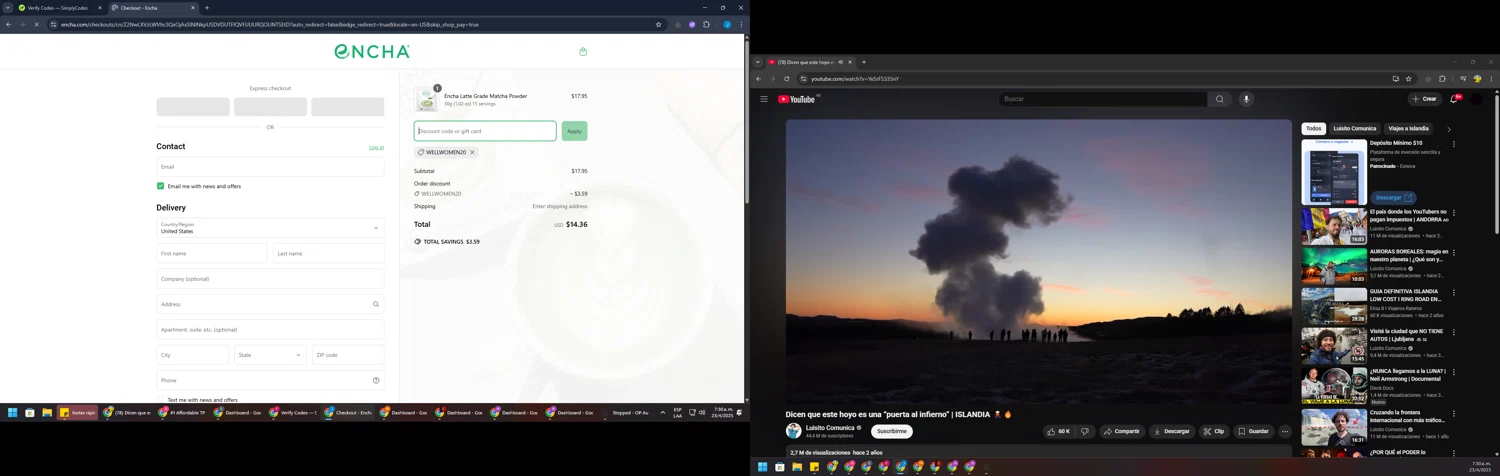Open Chrome menu in Encha browser window
Image resolution: width=1500 pixels, height=476 pixels.
coord(741,24)
